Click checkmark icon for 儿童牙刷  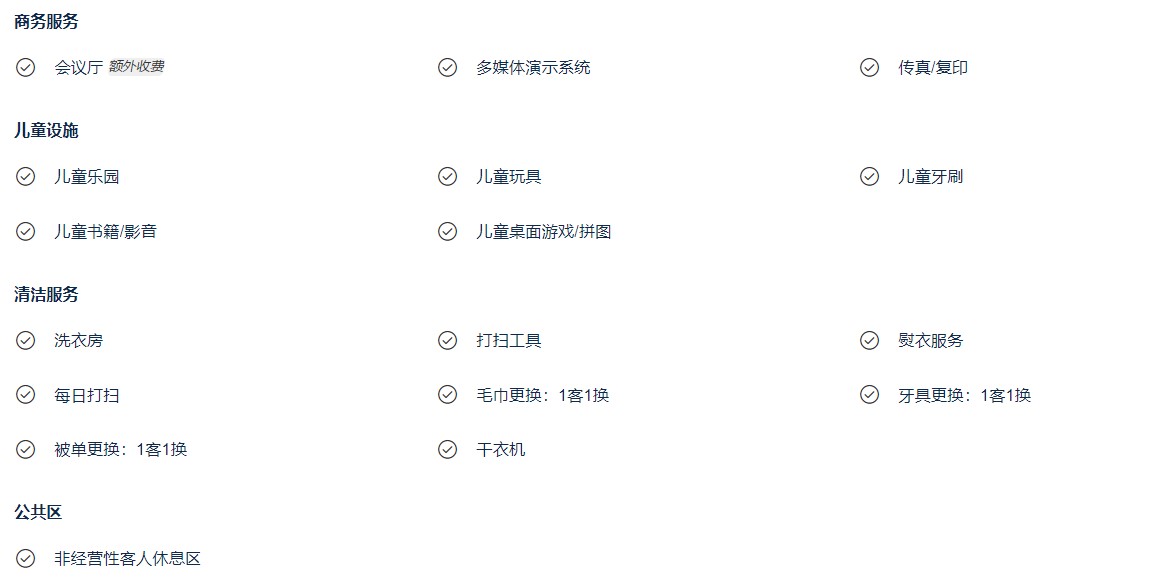pos(869,176)
